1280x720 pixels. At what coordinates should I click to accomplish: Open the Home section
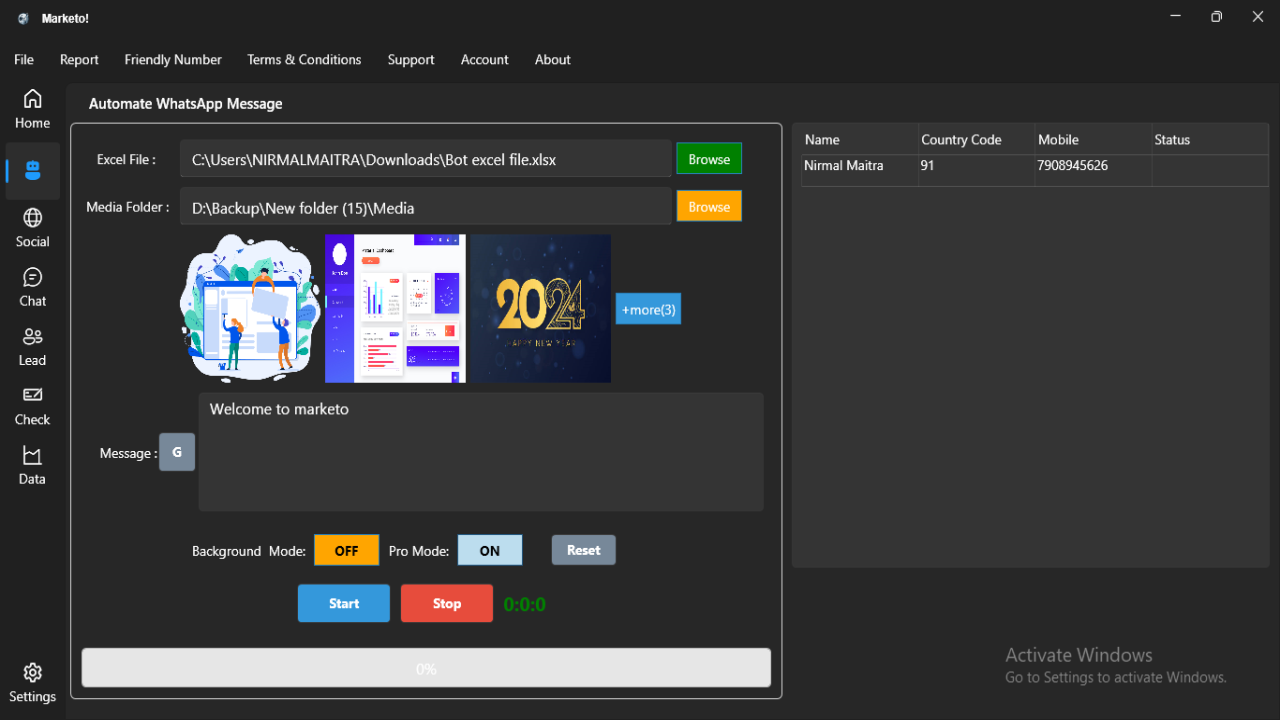[32, 108]
